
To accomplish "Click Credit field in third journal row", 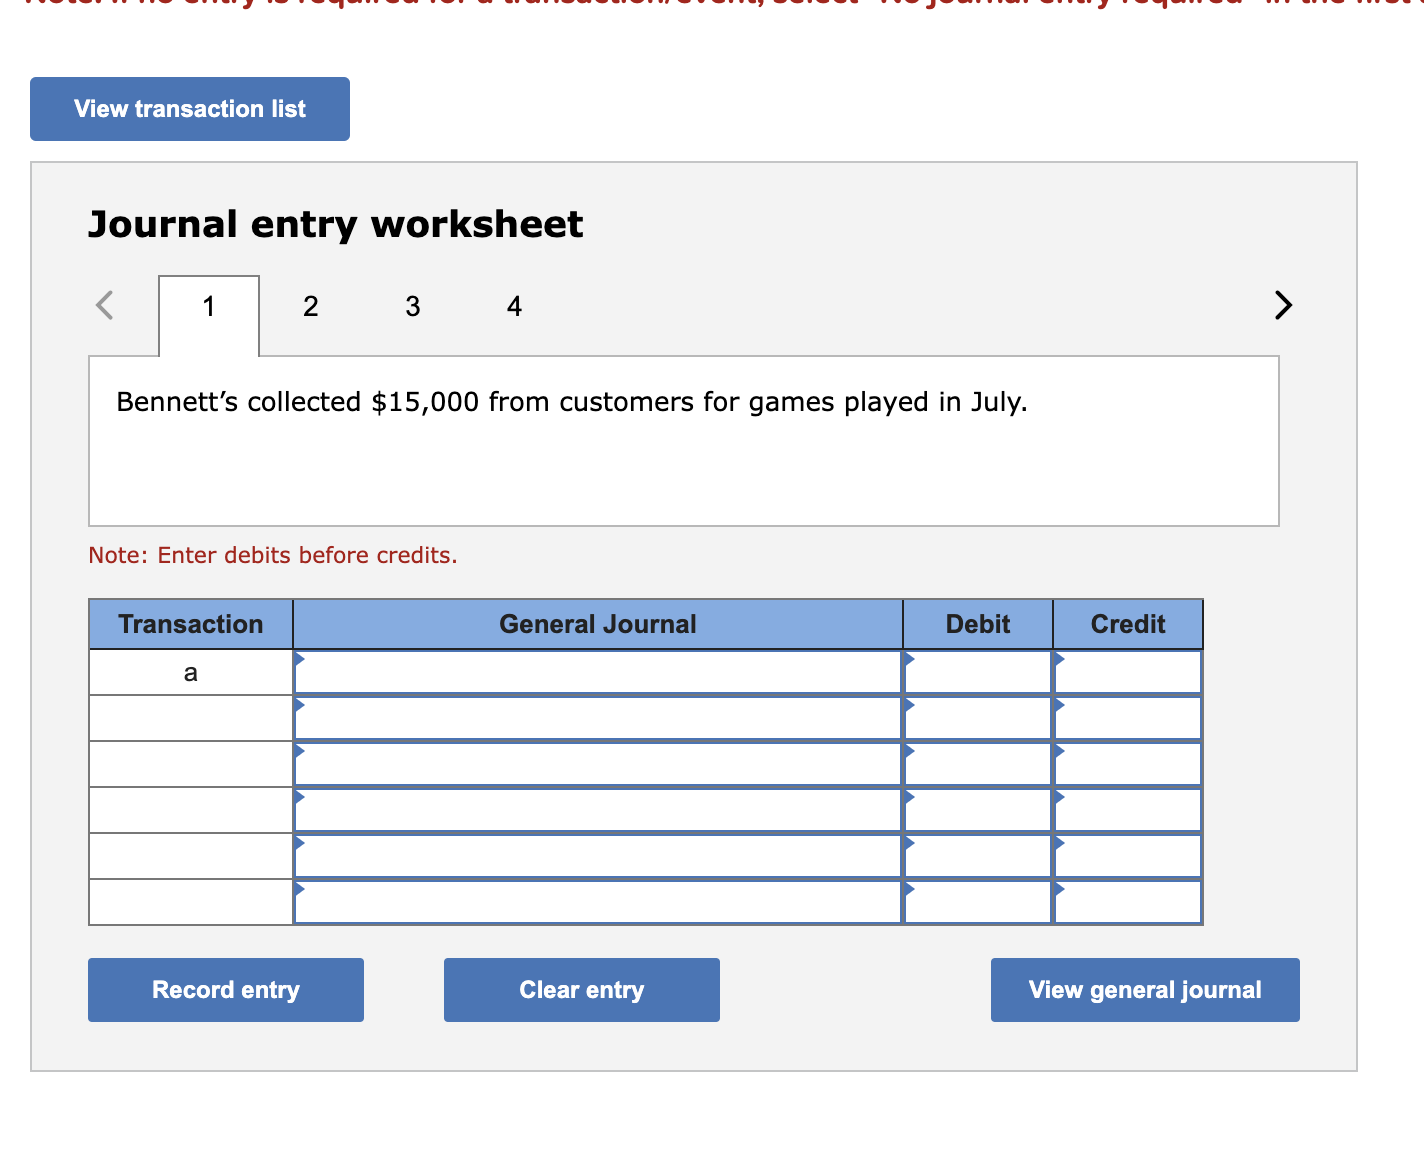I will [1128, 764].
